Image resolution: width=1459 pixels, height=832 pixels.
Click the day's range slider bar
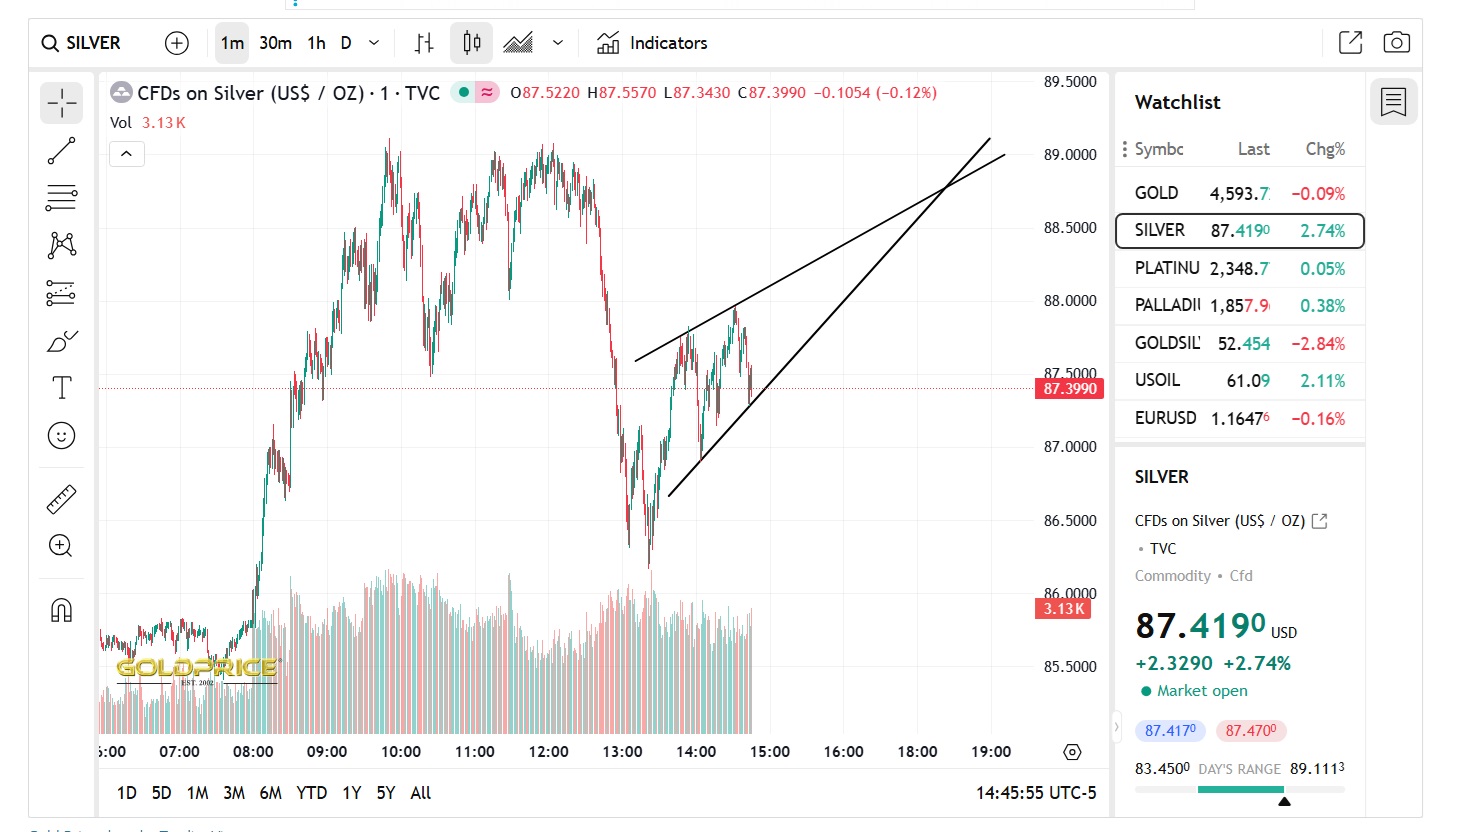(x=1240, y=790)
